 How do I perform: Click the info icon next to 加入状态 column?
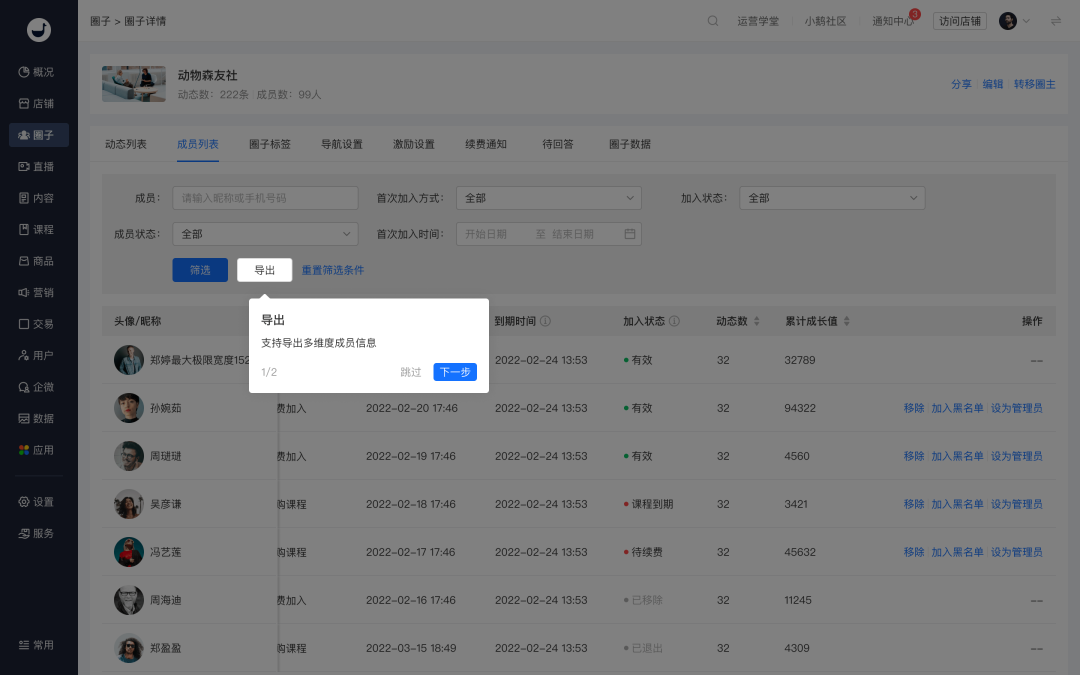point(674,321)
